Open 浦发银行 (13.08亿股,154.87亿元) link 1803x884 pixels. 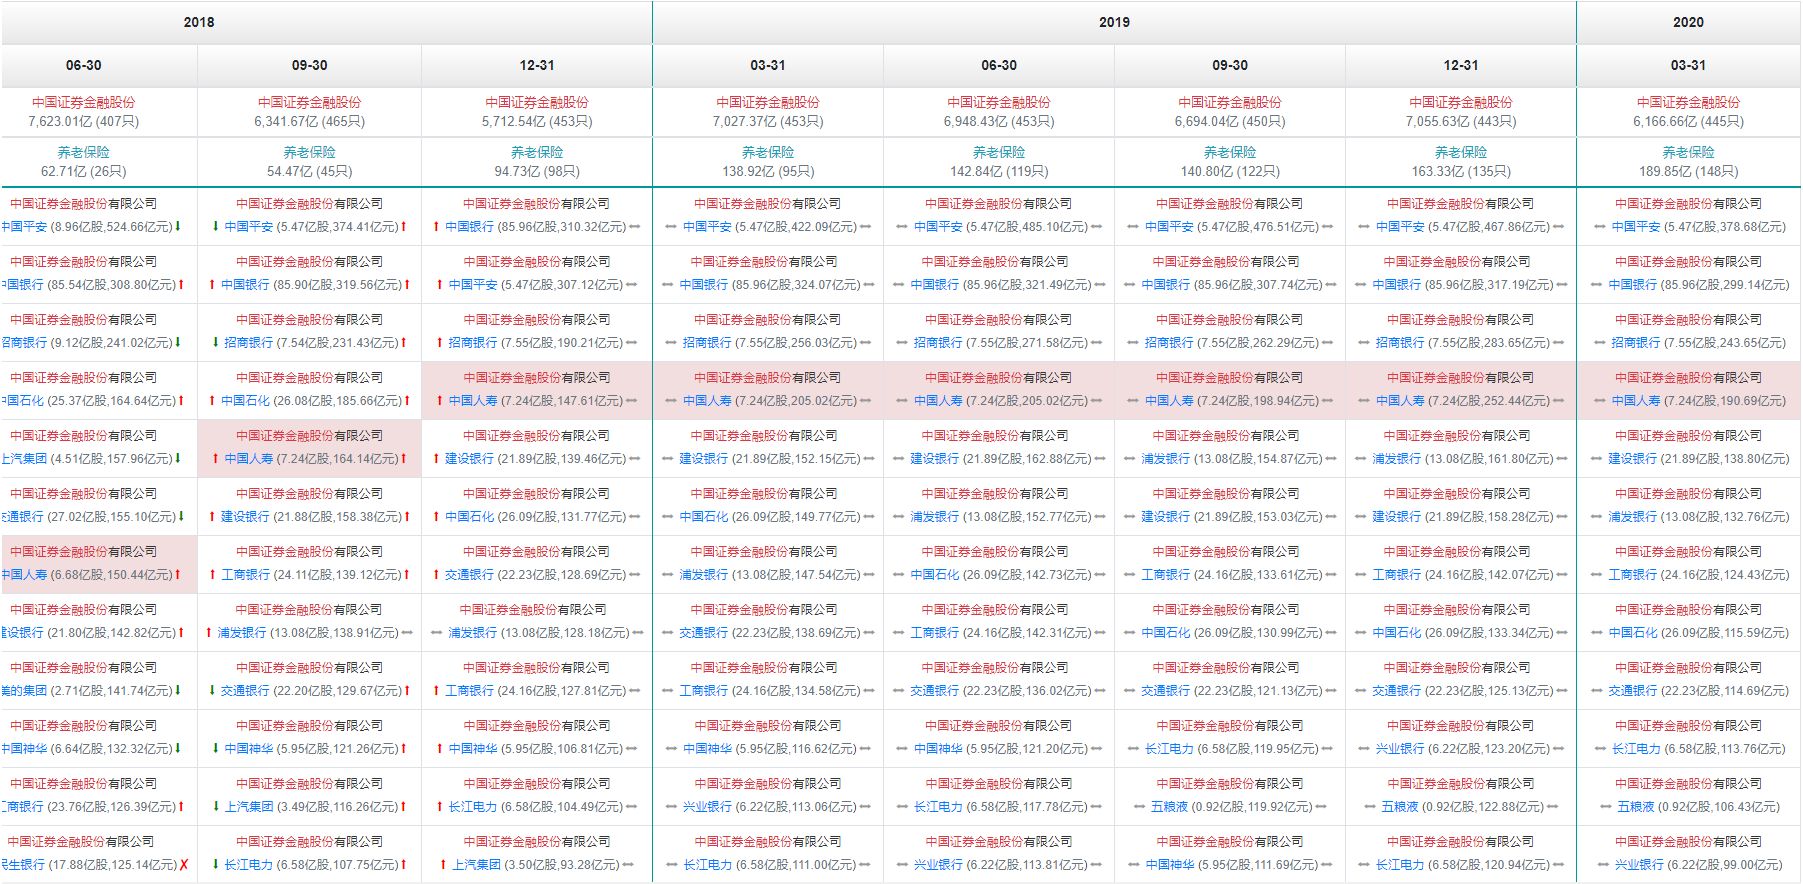[1166, 459]
